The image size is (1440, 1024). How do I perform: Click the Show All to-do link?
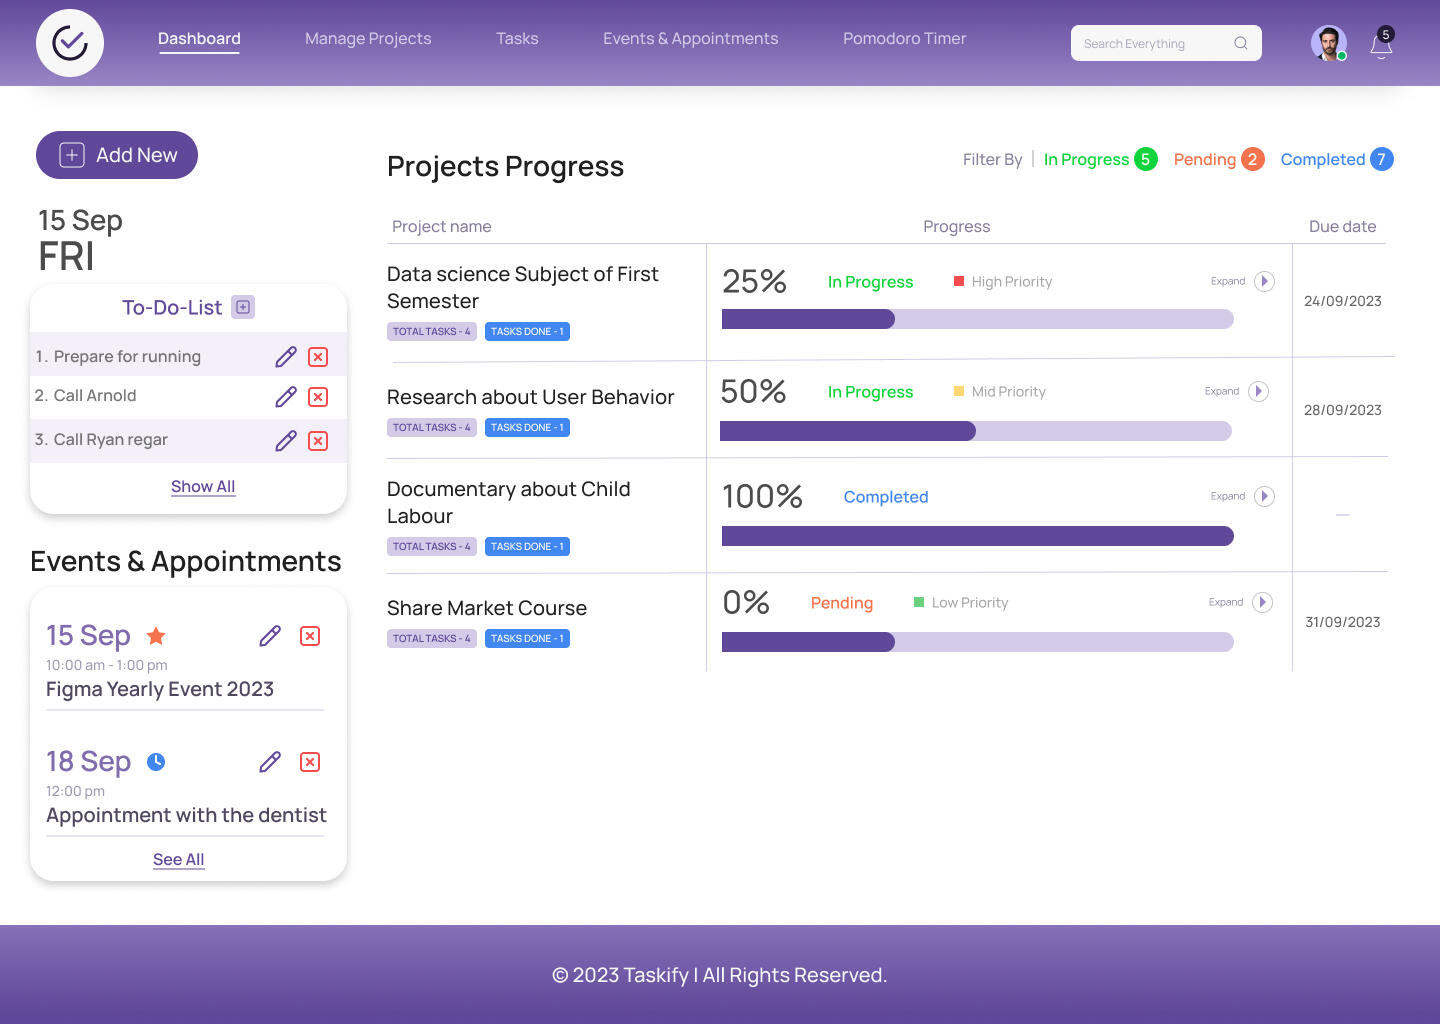click(x=203, y=486)
